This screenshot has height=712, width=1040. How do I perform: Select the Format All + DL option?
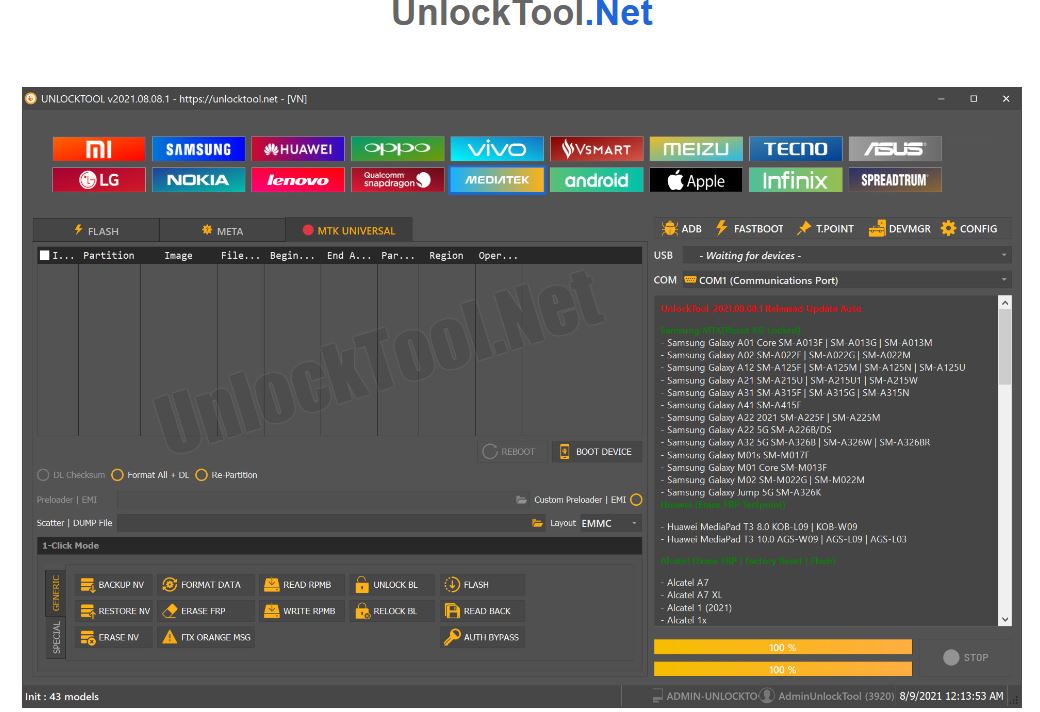(118, 475)
